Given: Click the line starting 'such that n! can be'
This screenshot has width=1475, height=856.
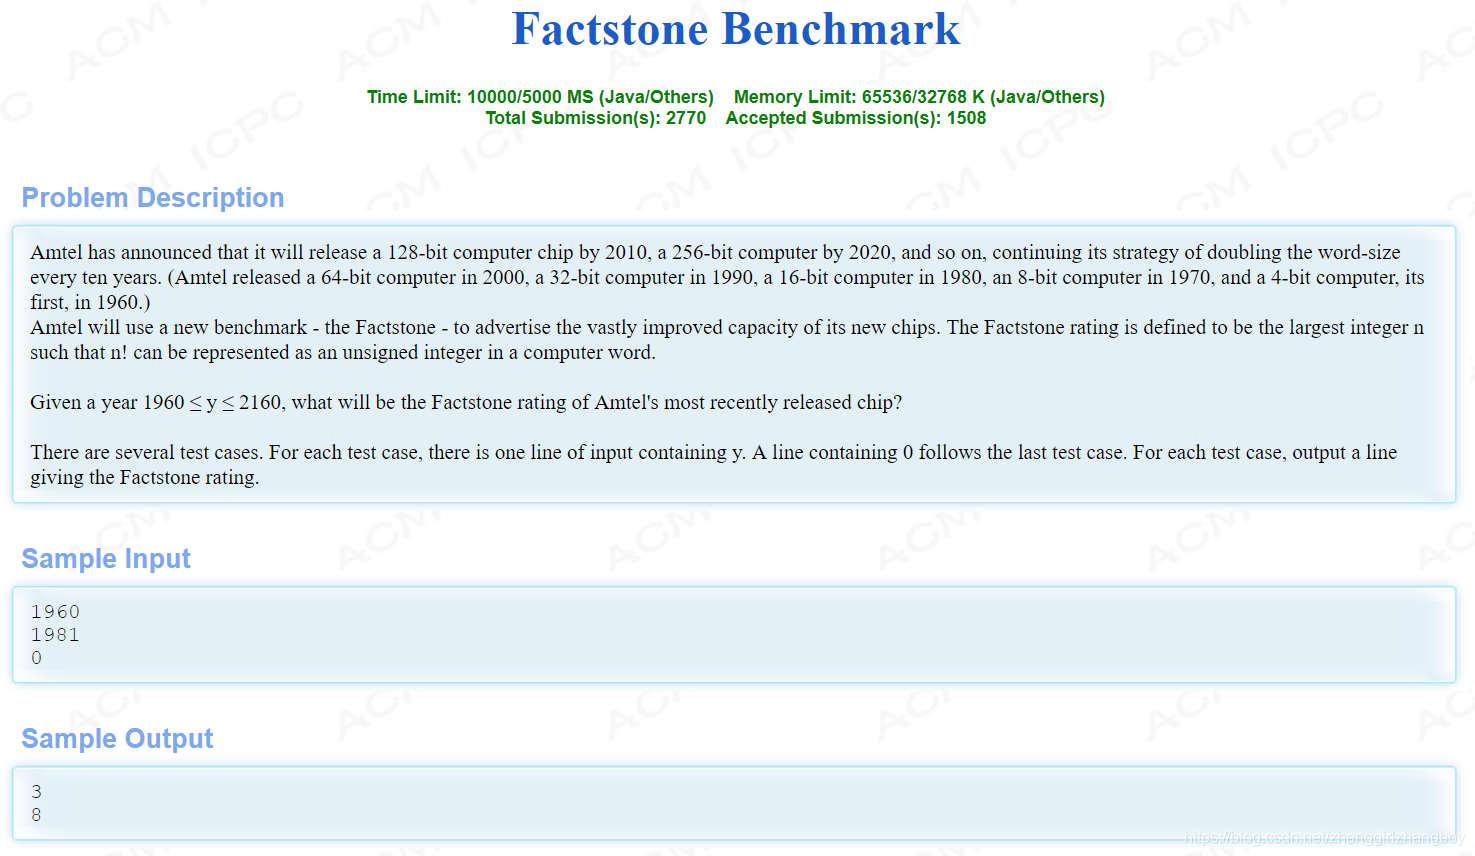Looking at the screenshot, I should 343,352.
